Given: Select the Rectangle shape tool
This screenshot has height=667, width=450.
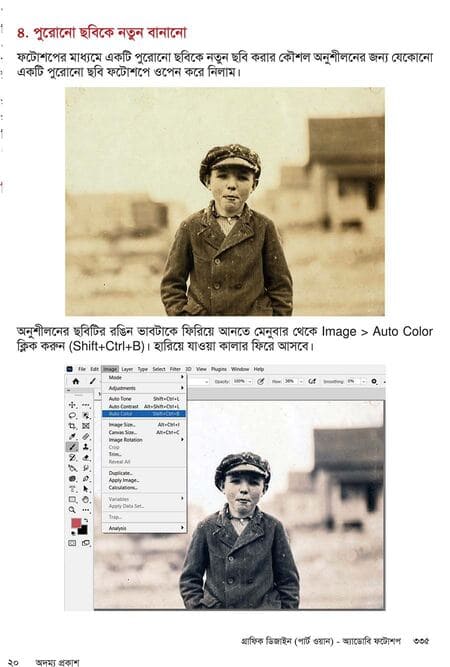Looking at the screenshot, I should coord(72,499).
